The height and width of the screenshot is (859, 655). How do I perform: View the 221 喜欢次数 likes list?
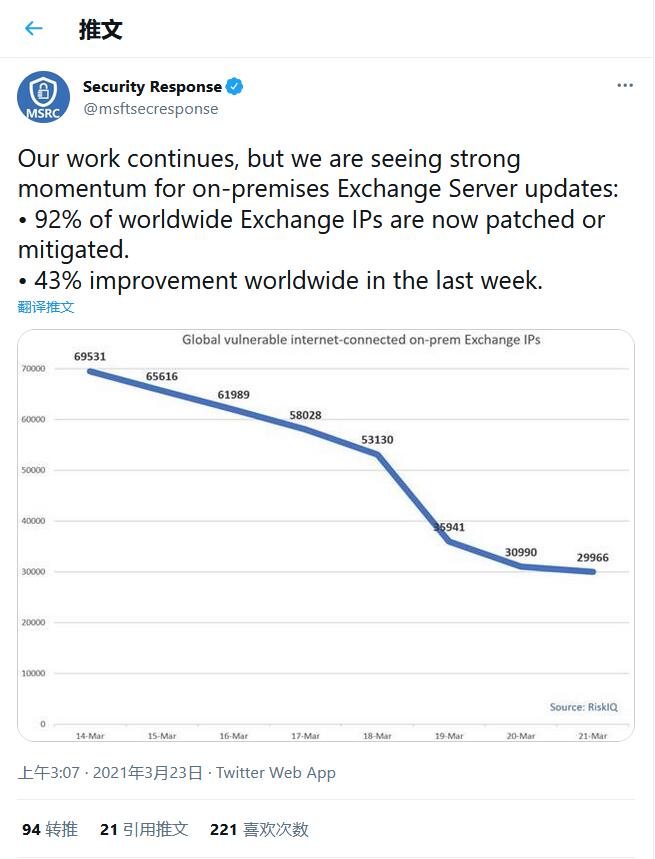[259, 829]
